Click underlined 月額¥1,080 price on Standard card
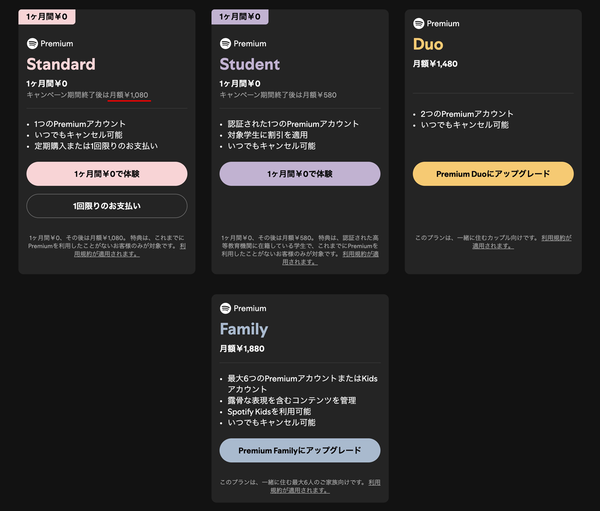The width and height of the screenshot is (600, 511). click(x=129, y=95)
